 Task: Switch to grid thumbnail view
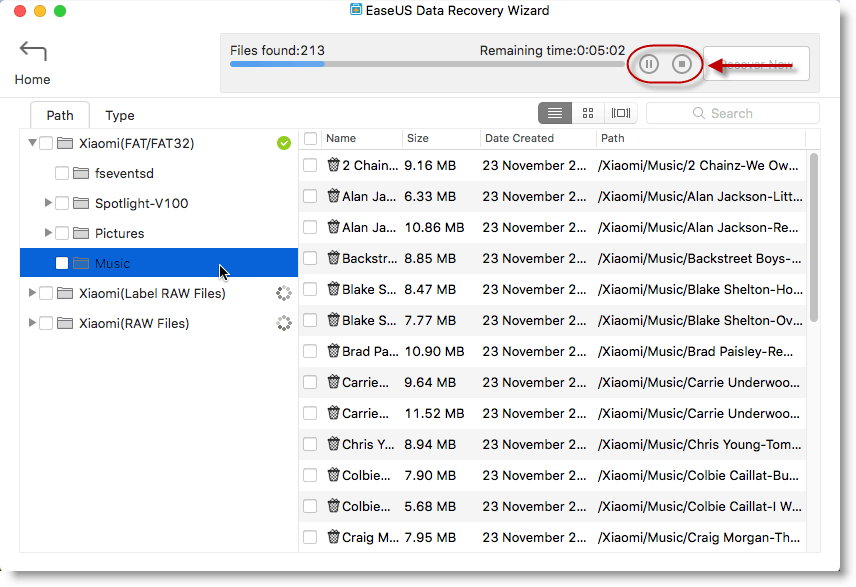click(x=588, y=113)
